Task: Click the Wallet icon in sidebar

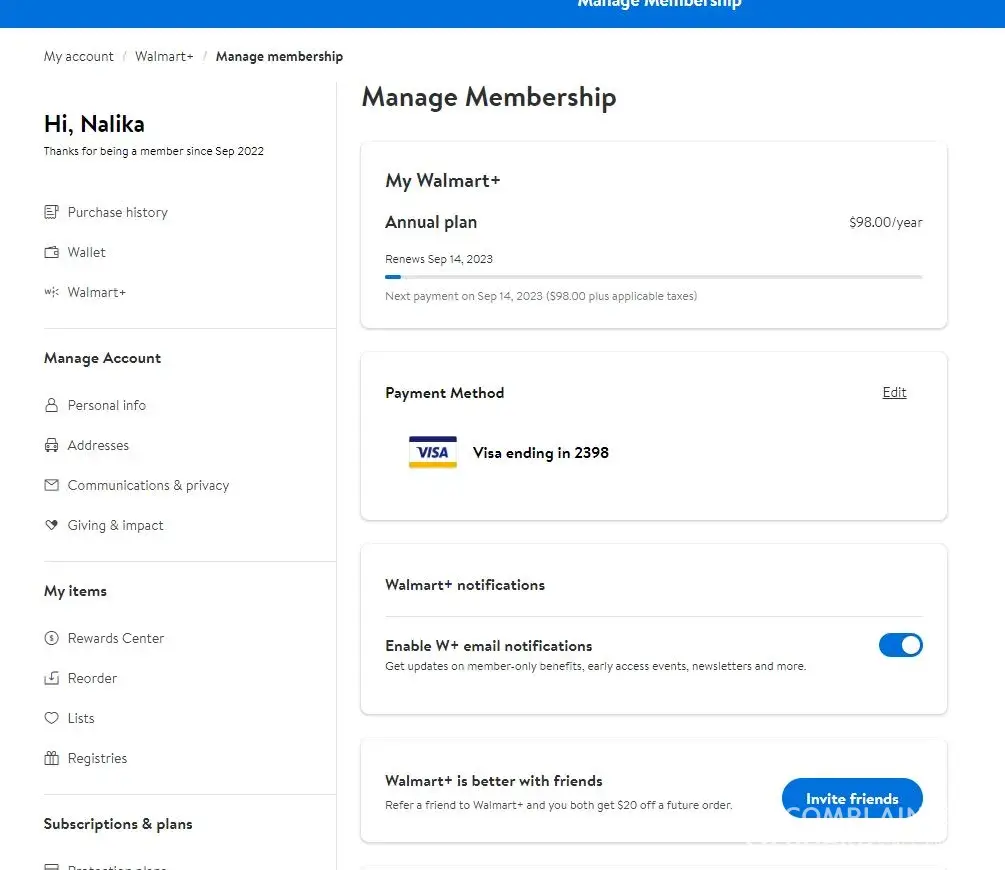Action: [52, 252]
